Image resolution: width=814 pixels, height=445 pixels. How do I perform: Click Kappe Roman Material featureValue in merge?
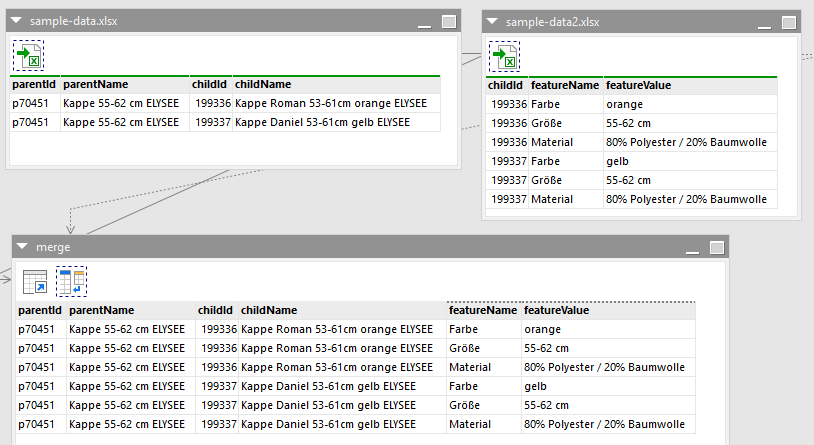[x=608, y=367]
